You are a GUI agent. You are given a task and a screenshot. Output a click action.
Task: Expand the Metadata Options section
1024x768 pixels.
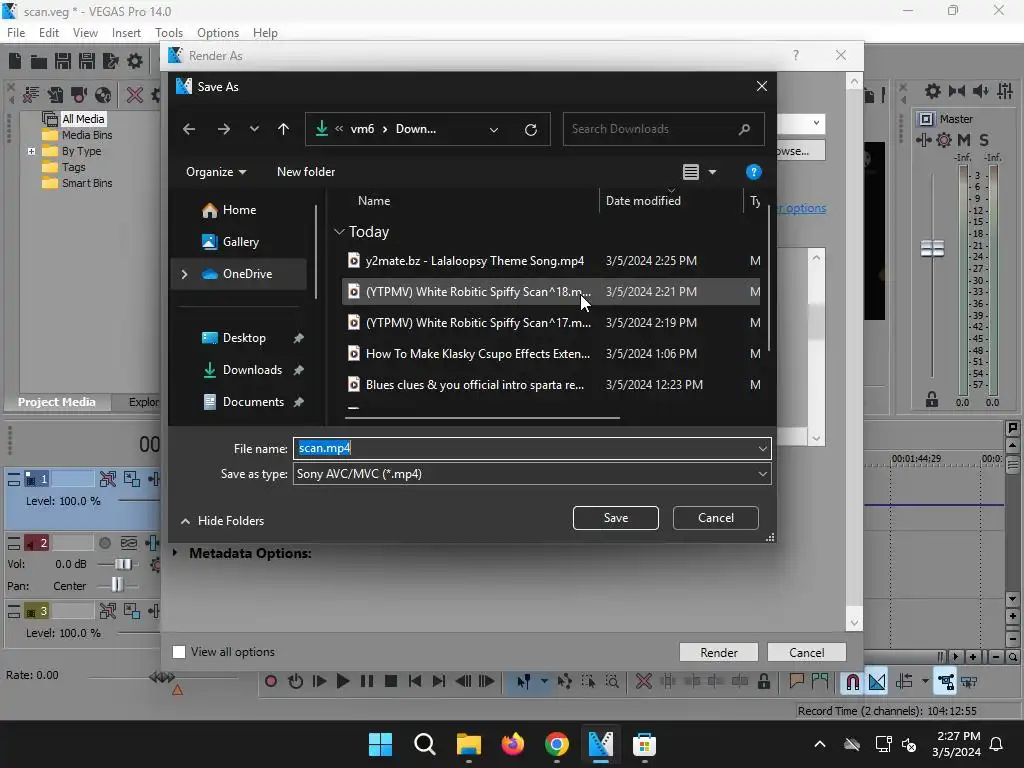(x=175, y=553)
